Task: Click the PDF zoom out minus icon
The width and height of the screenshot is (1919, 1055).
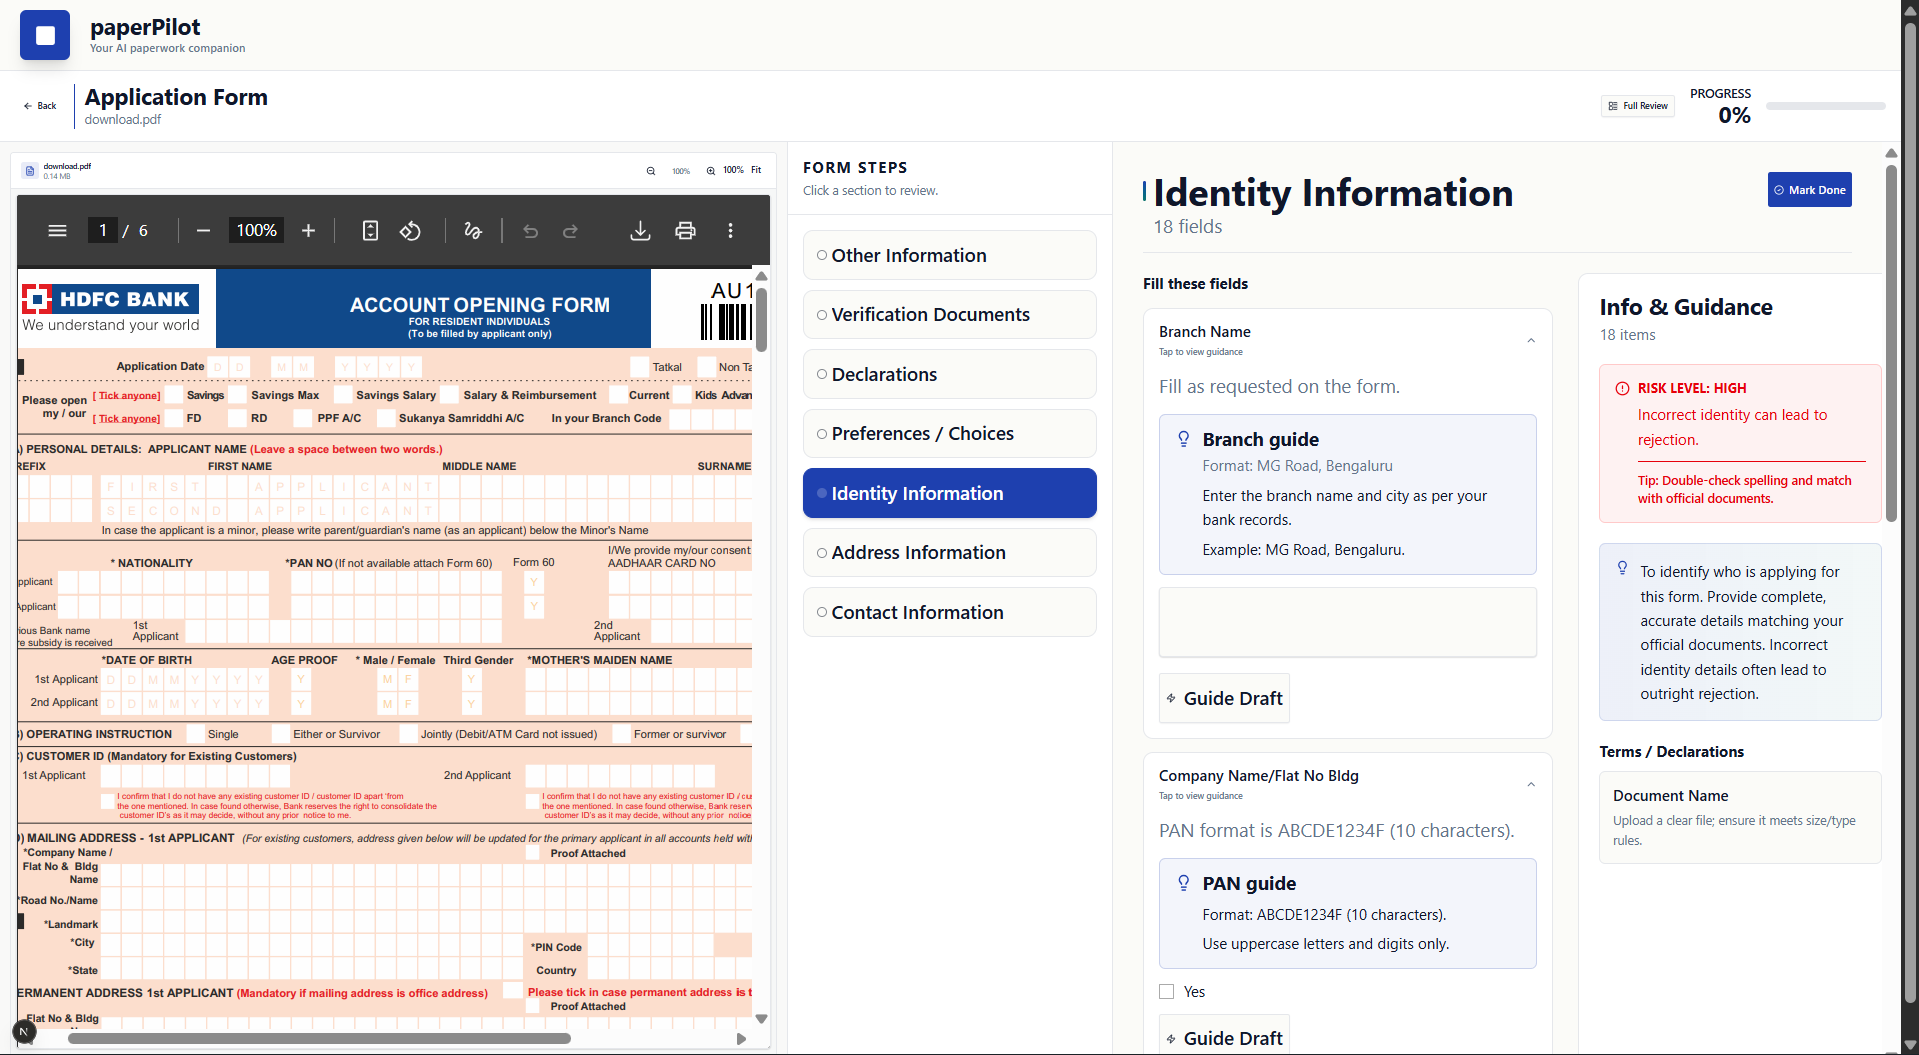Action: 203,231
